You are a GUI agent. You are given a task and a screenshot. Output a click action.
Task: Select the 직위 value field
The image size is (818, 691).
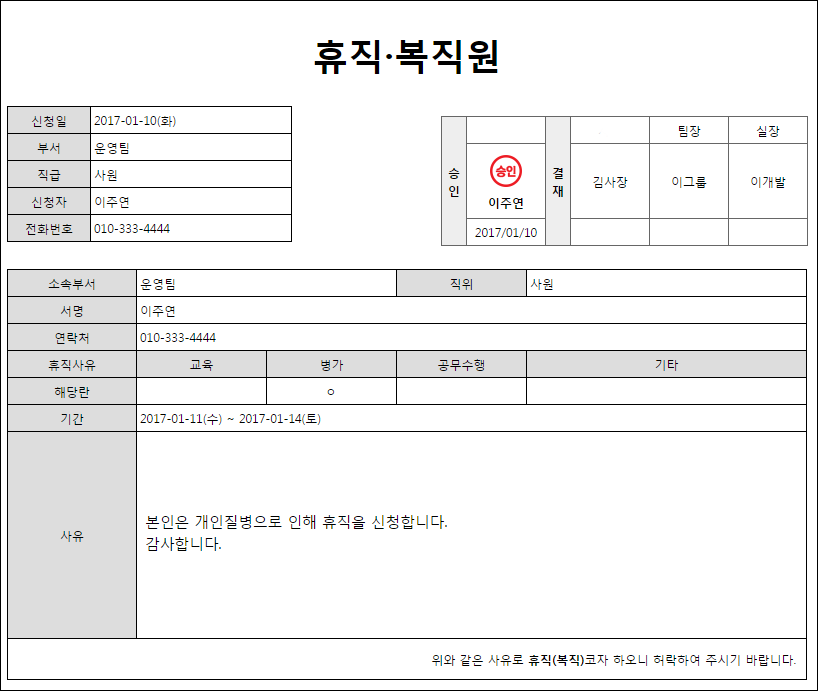pos(666,284)
